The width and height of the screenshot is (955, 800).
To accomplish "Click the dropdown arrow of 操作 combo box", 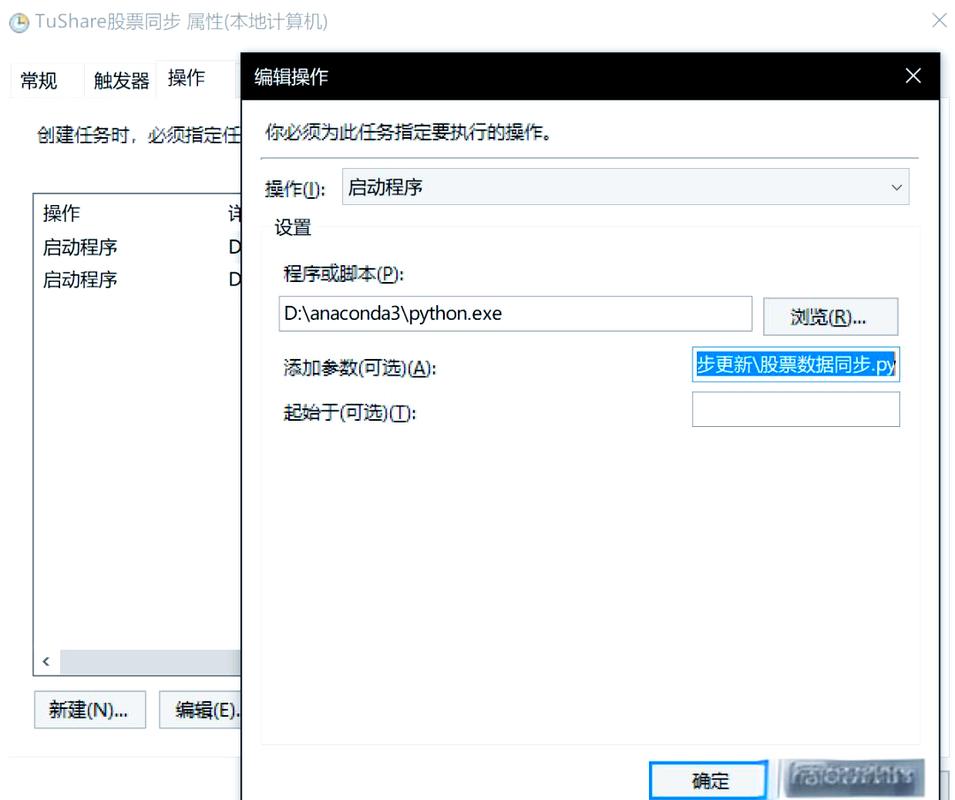I will (x=896, y=188).
